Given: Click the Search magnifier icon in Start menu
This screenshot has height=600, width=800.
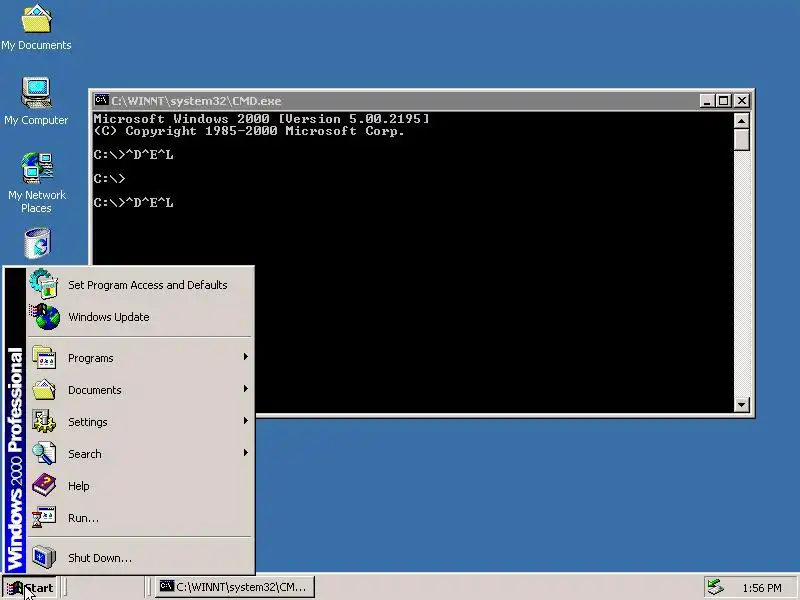Looking at the screenshot, I should click(44, 454).
